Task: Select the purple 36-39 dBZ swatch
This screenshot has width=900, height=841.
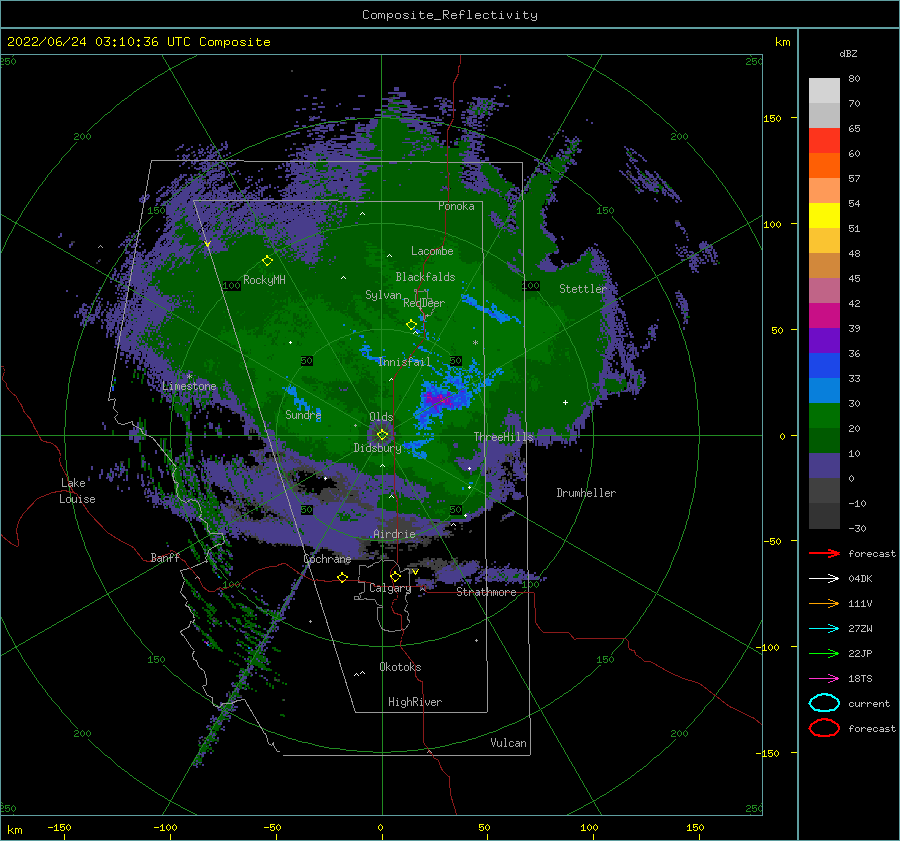Action: [824, 340]
